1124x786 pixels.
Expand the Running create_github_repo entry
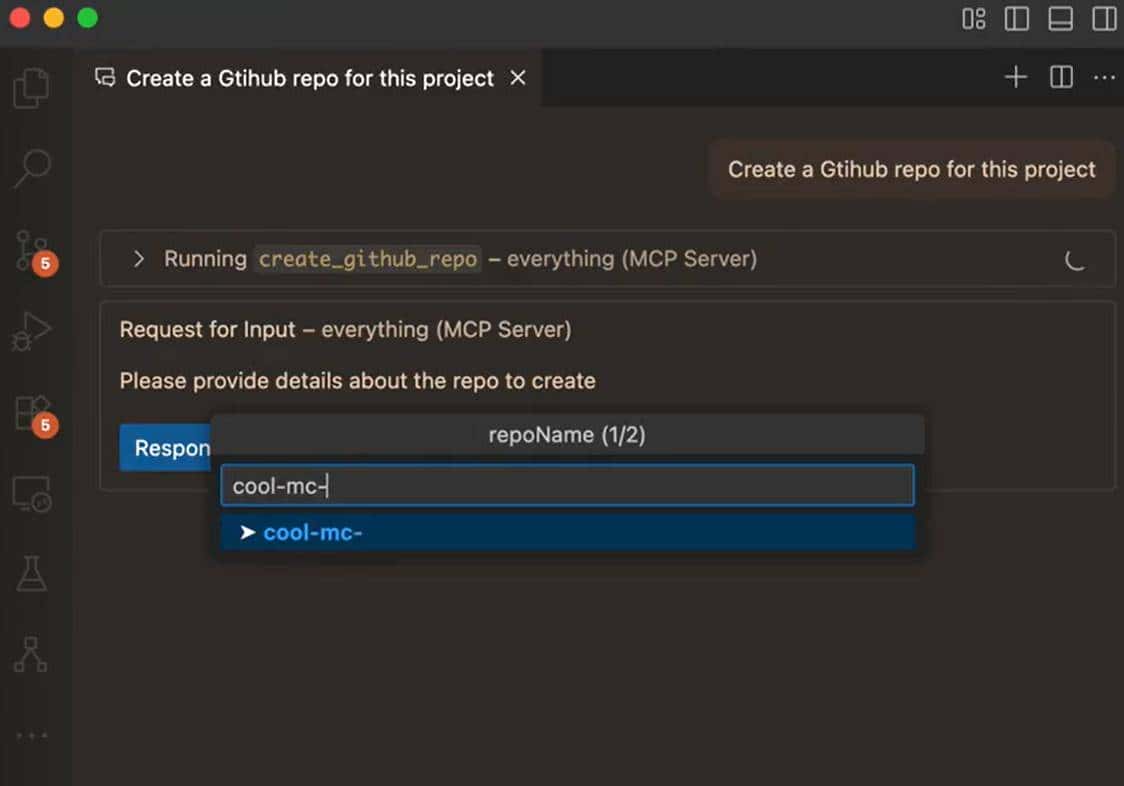[139, 258]
